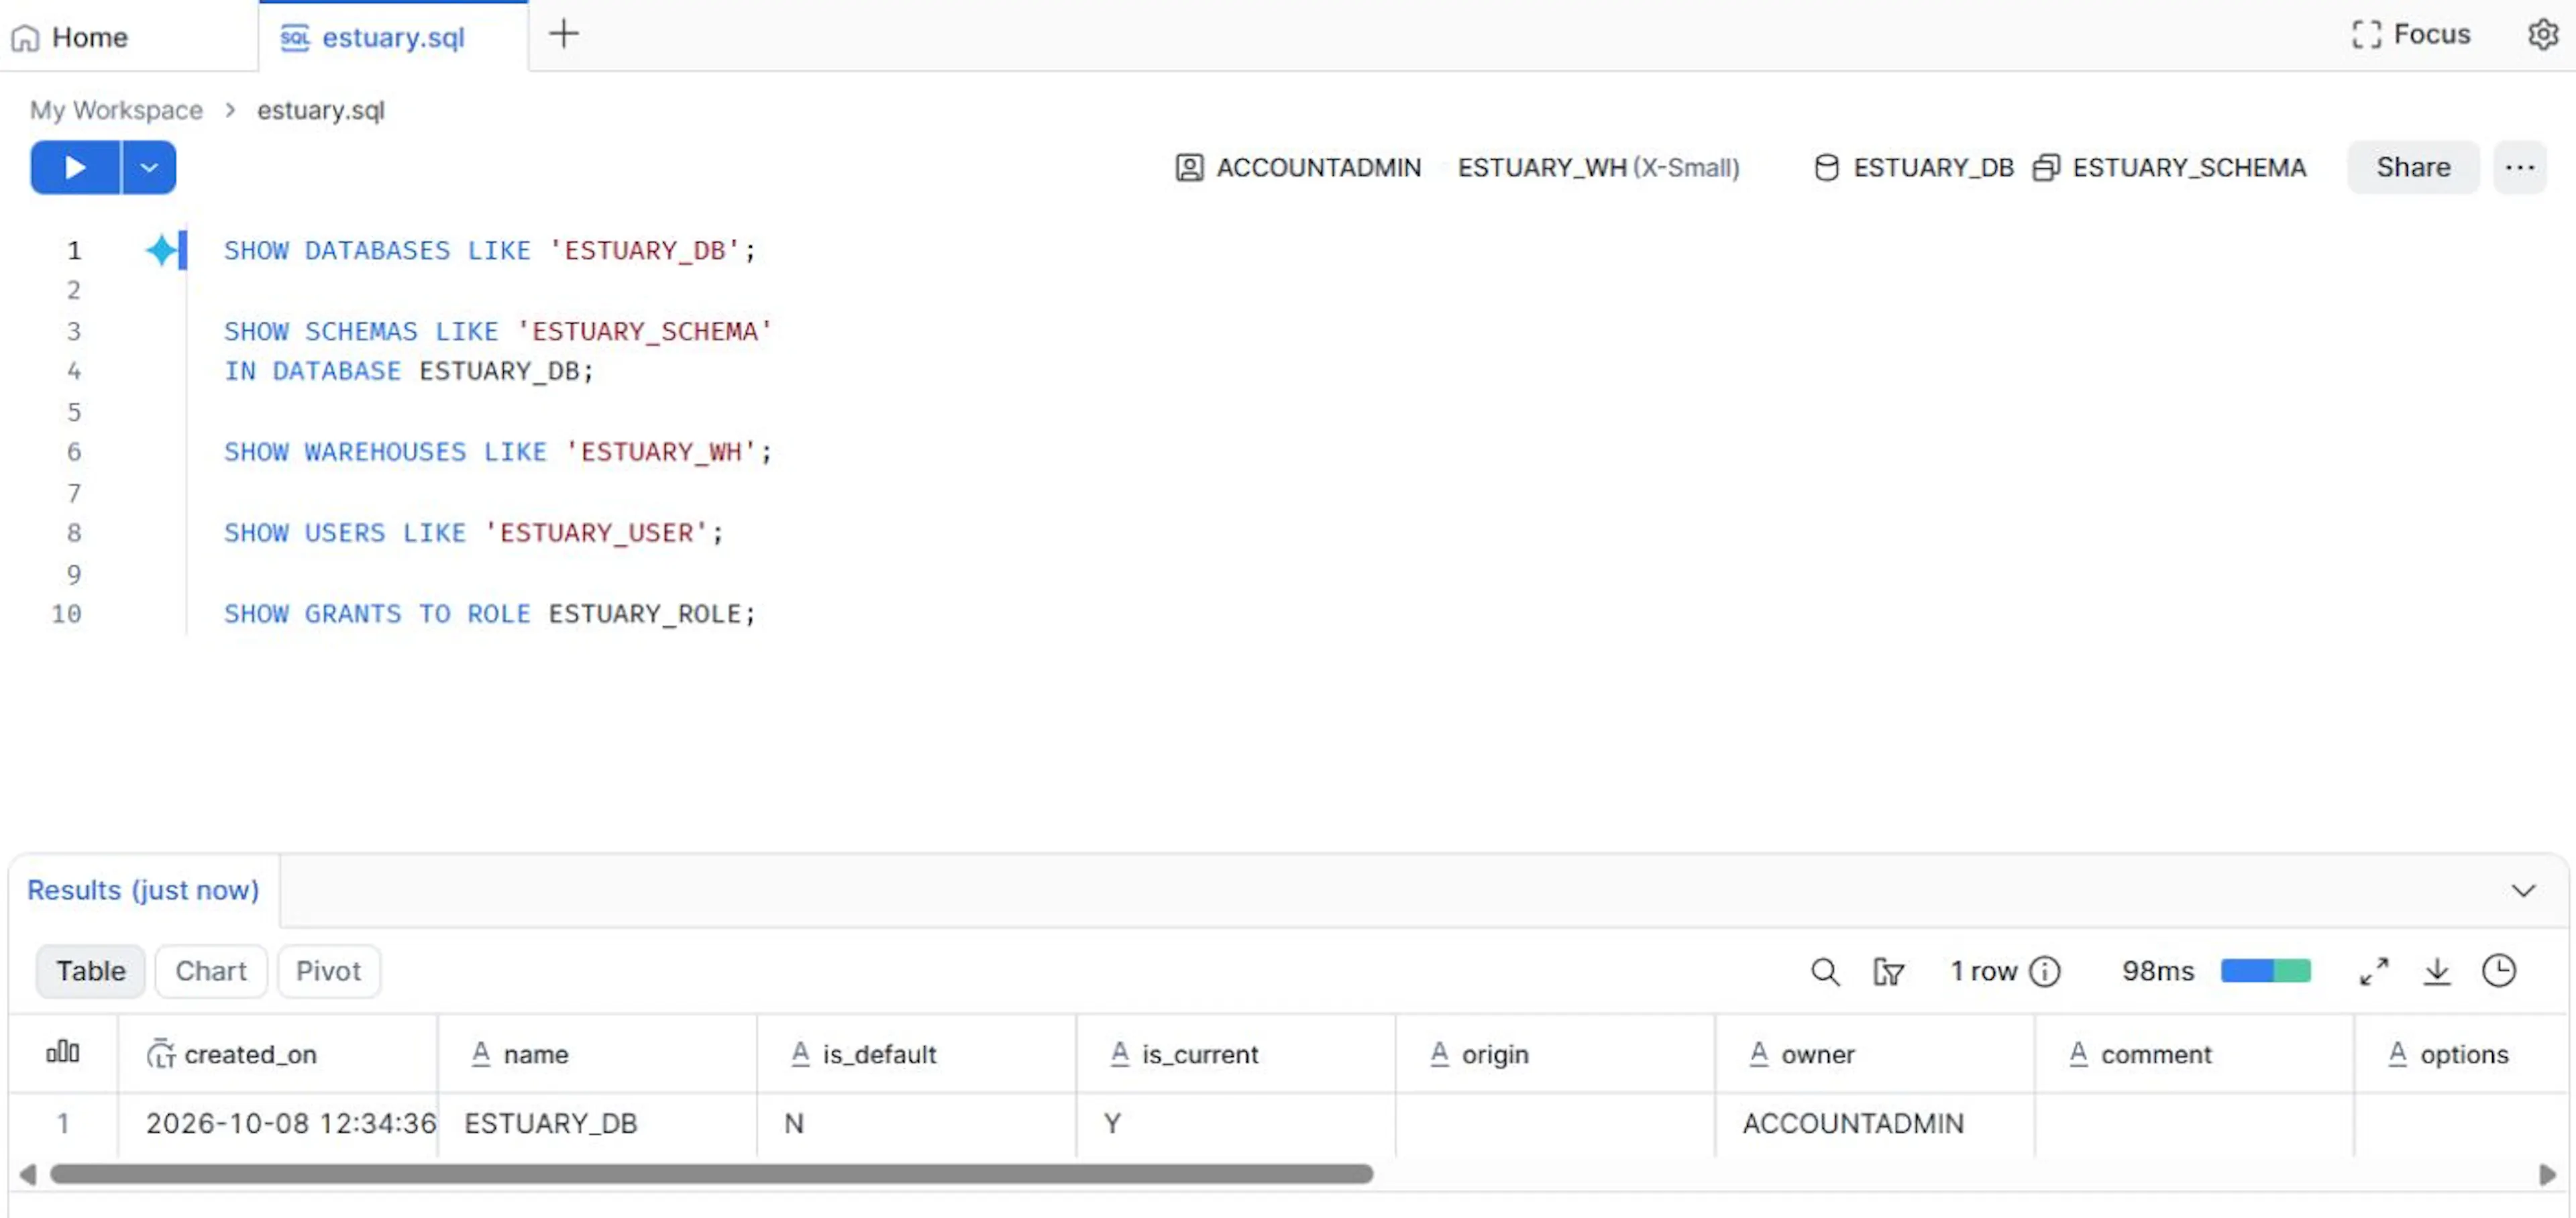Screen dimensions: 2576x1218
Task: Click is_default column header
Action: pyautogui.click(x=917, y=1054)
